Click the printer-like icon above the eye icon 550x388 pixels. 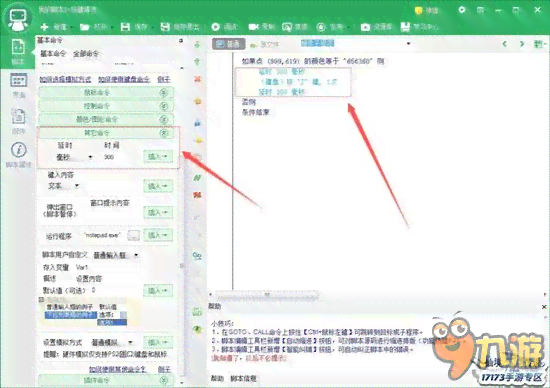[x=197, y=311]
